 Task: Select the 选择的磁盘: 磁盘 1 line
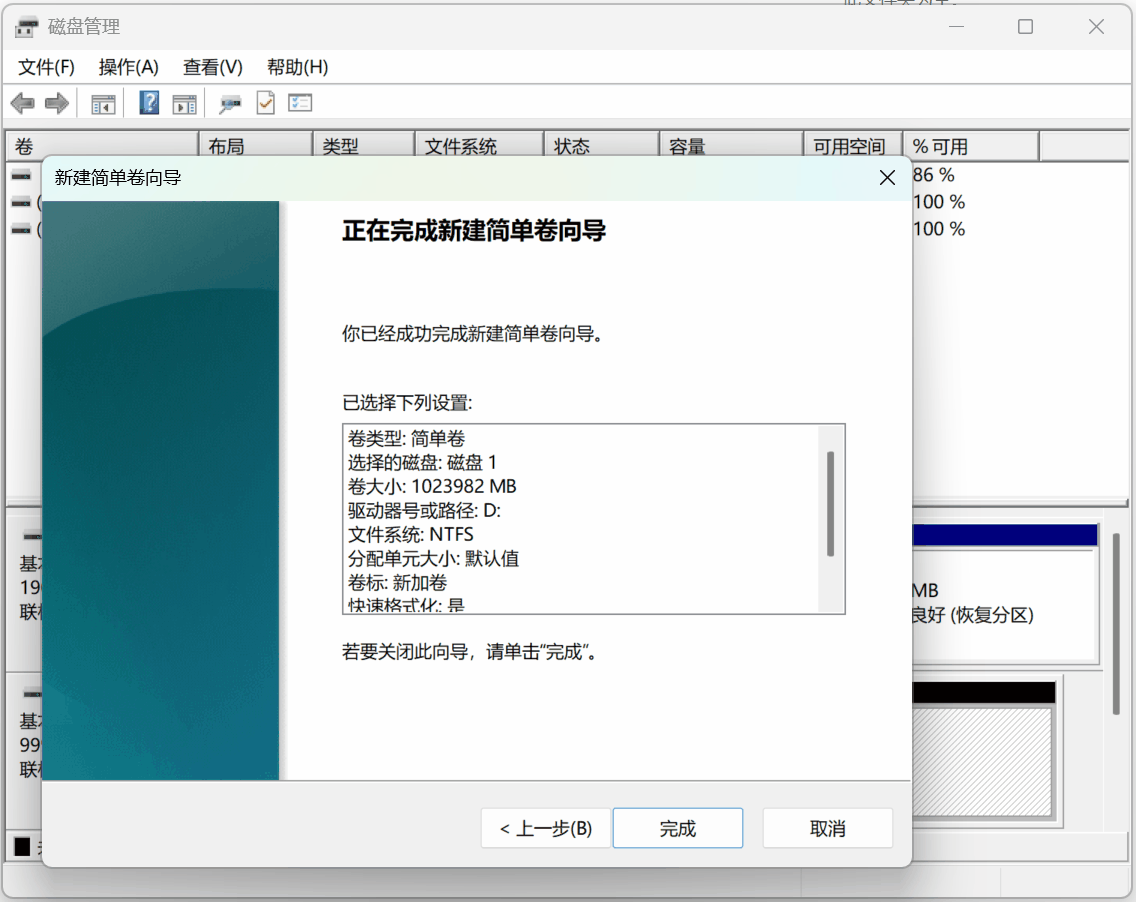pyautogui.click(x=422, y=462)
